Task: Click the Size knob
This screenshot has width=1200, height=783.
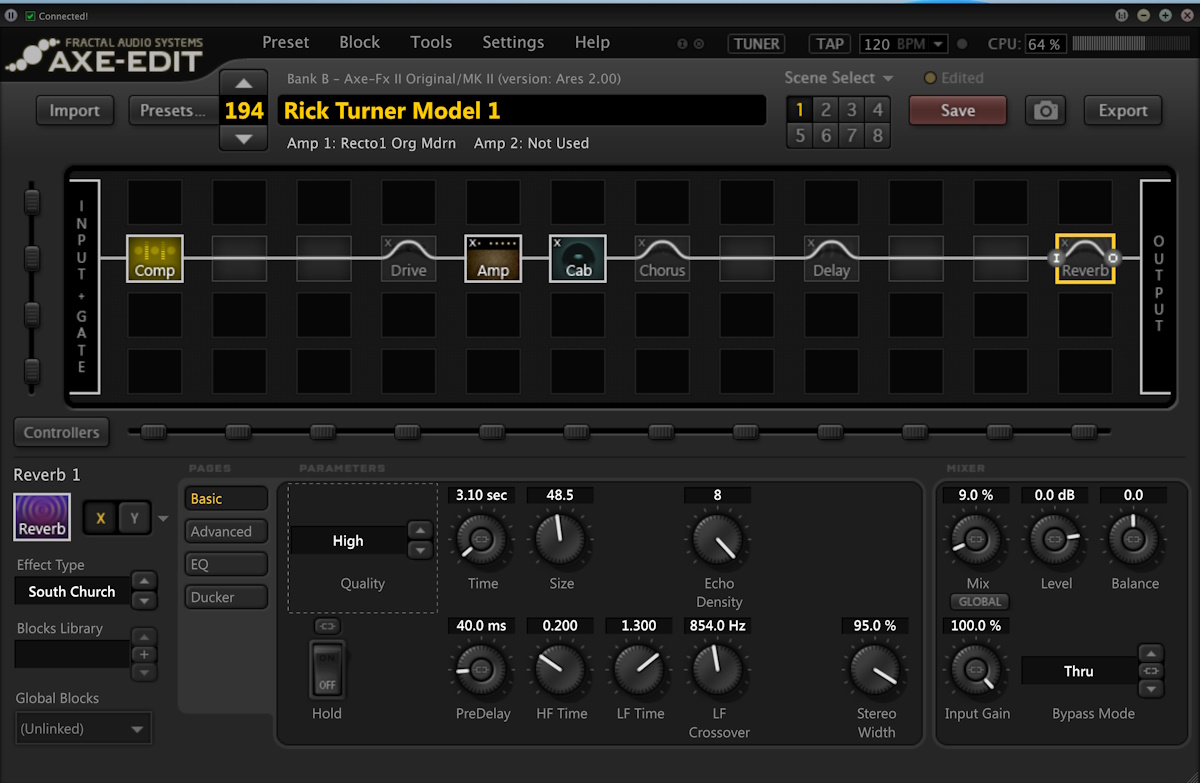Action: [560, 538]
